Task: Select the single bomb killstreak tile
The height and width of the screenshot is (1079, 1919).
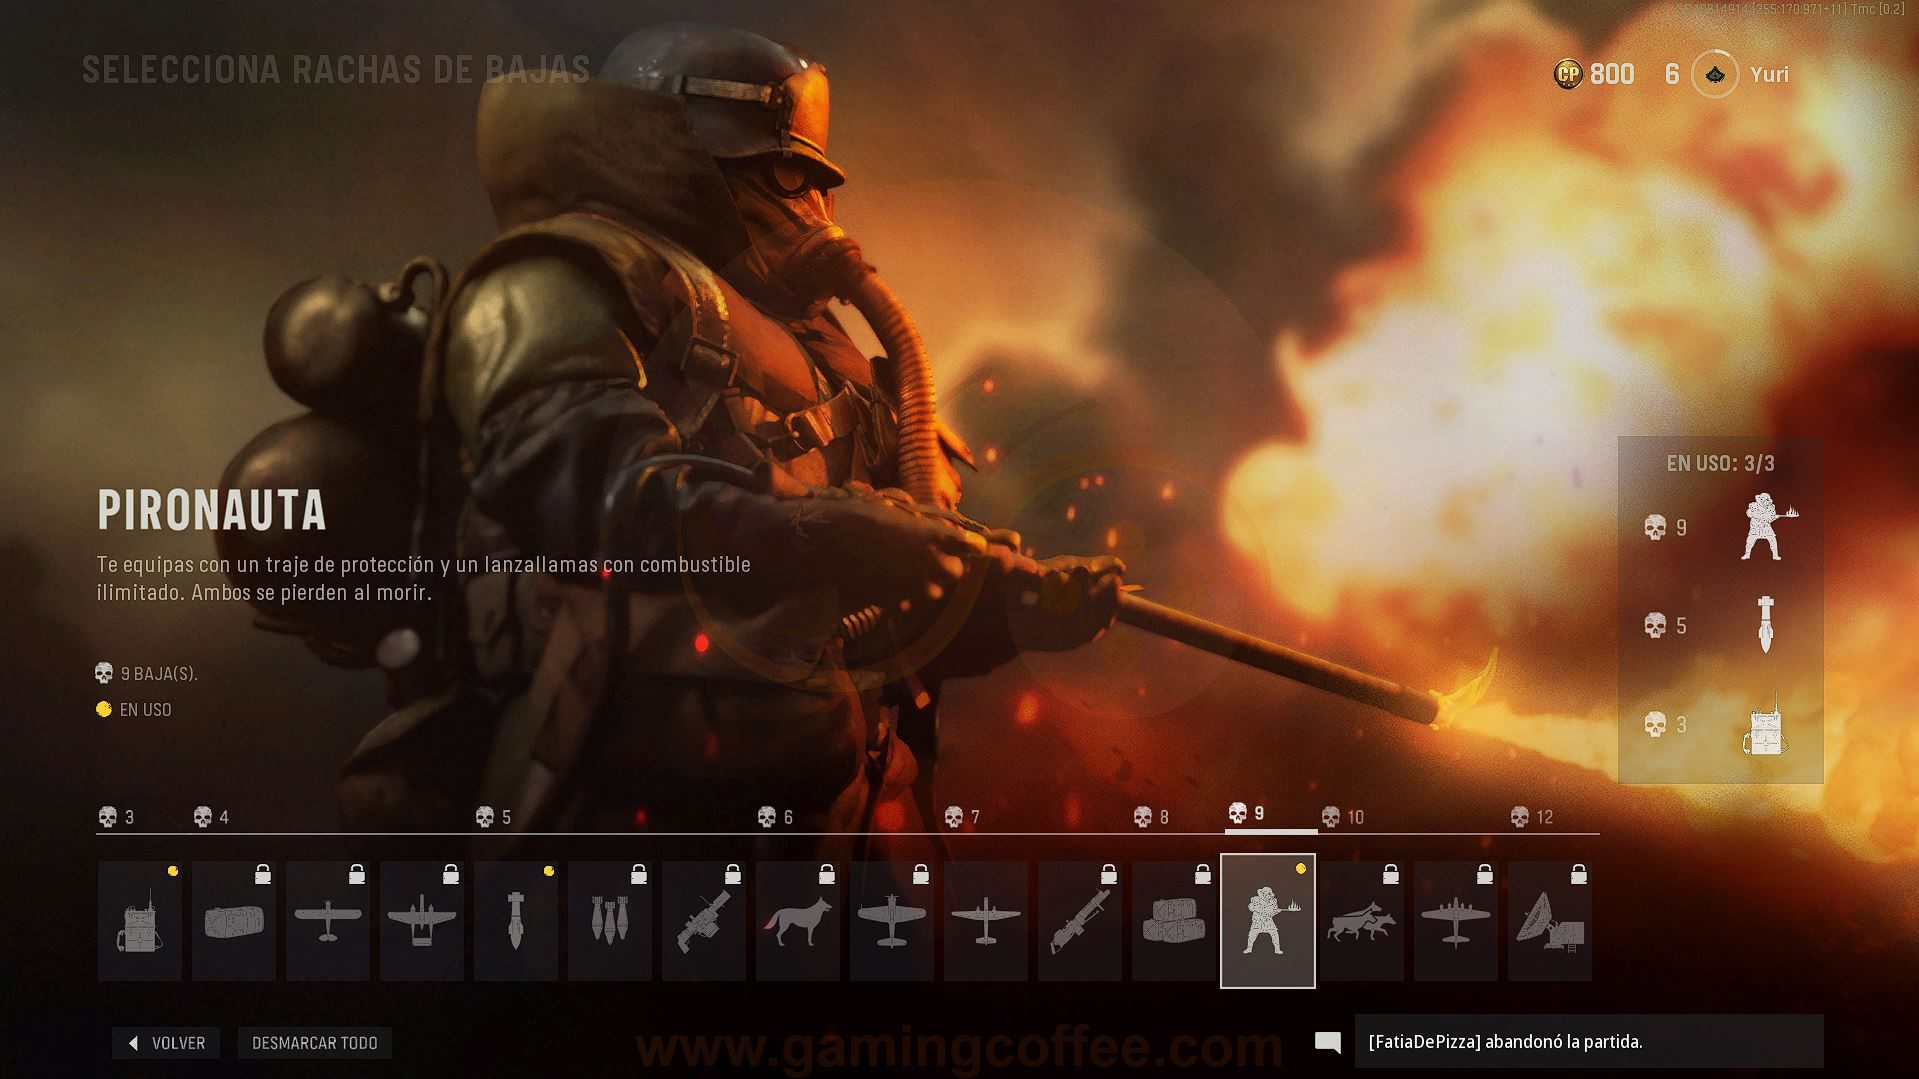Action: 516,921
